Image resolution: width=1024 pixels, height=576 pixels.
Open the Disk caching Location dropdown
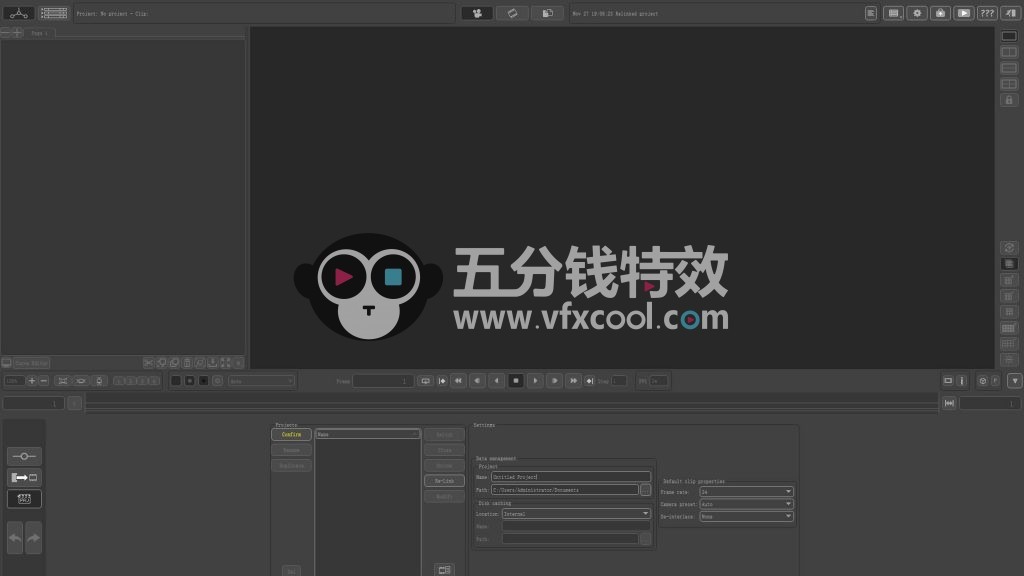tap(577, 514)
